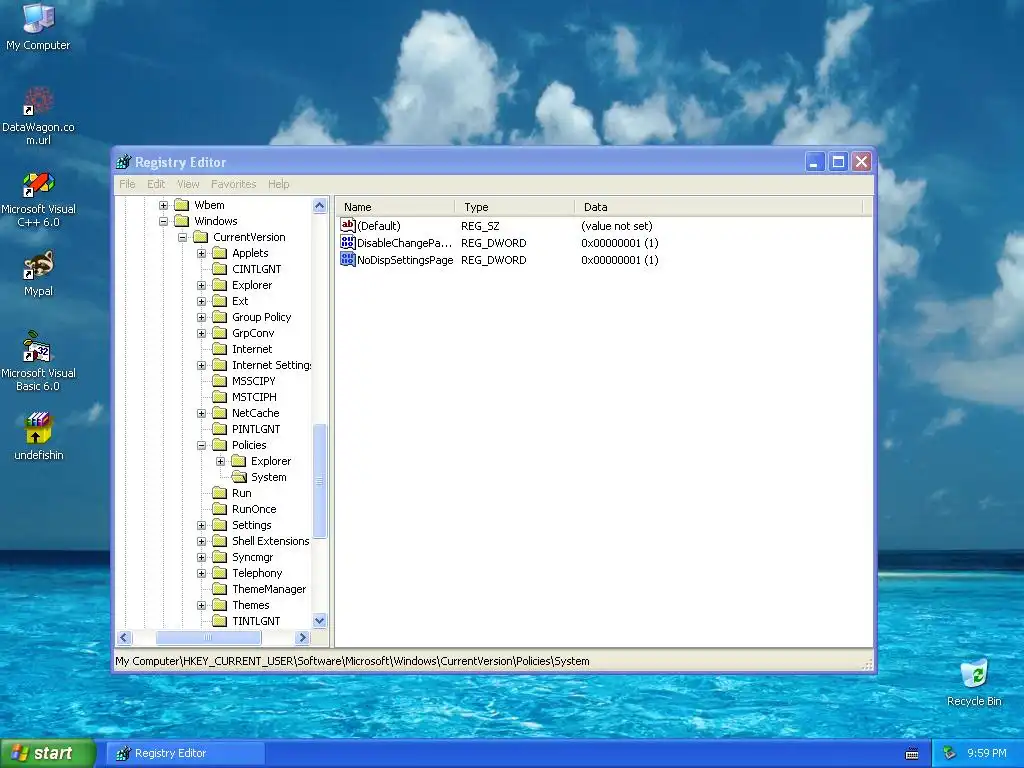Click the MSSCIPY folder icon
The width and height of the screenshot is (1024, 768).
click(x=220, y=381)
